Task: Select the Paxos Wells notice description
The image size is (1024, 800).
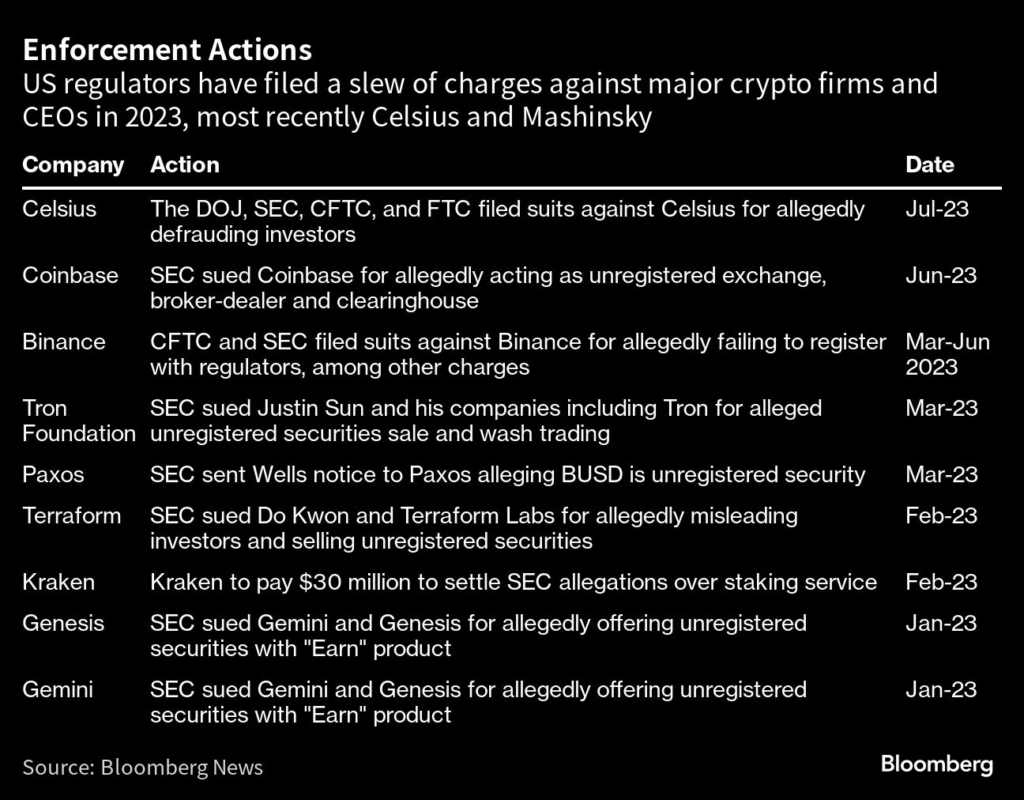Action: [x=507, y=475]
